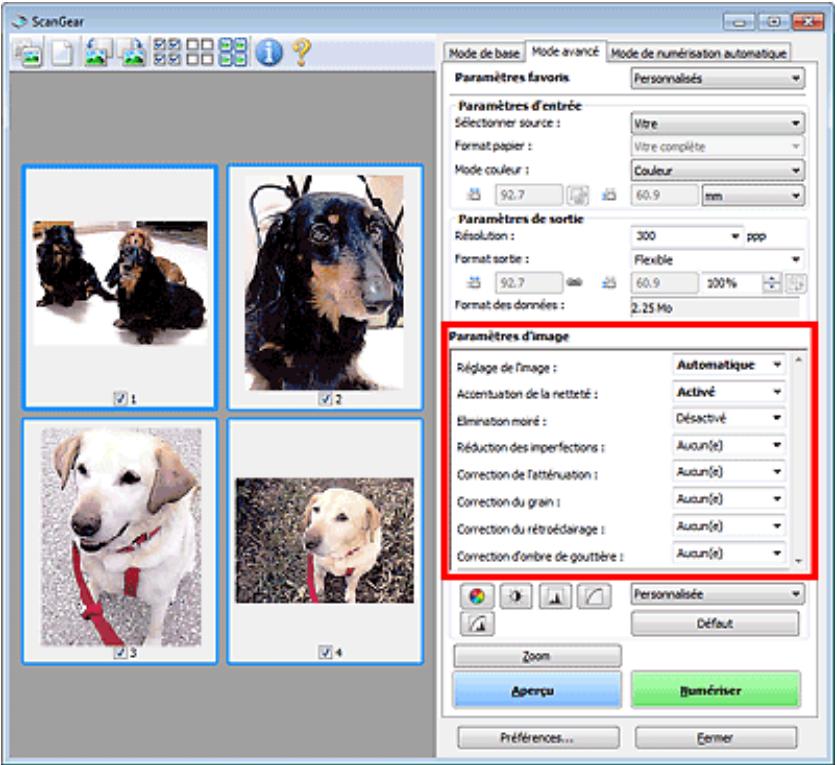Rotate image left with toolbar icon
Viewport: 837px width, 765px height.
[98, 53]
